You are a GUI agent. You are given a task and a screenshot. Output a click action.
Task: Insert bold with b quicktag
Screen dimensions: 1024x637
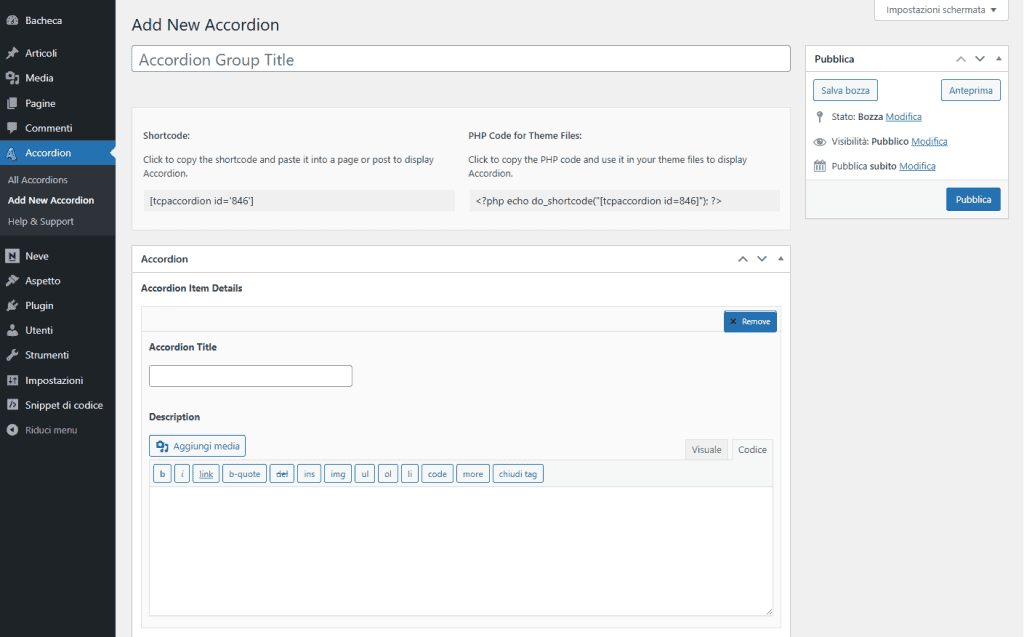pos(163,474)
